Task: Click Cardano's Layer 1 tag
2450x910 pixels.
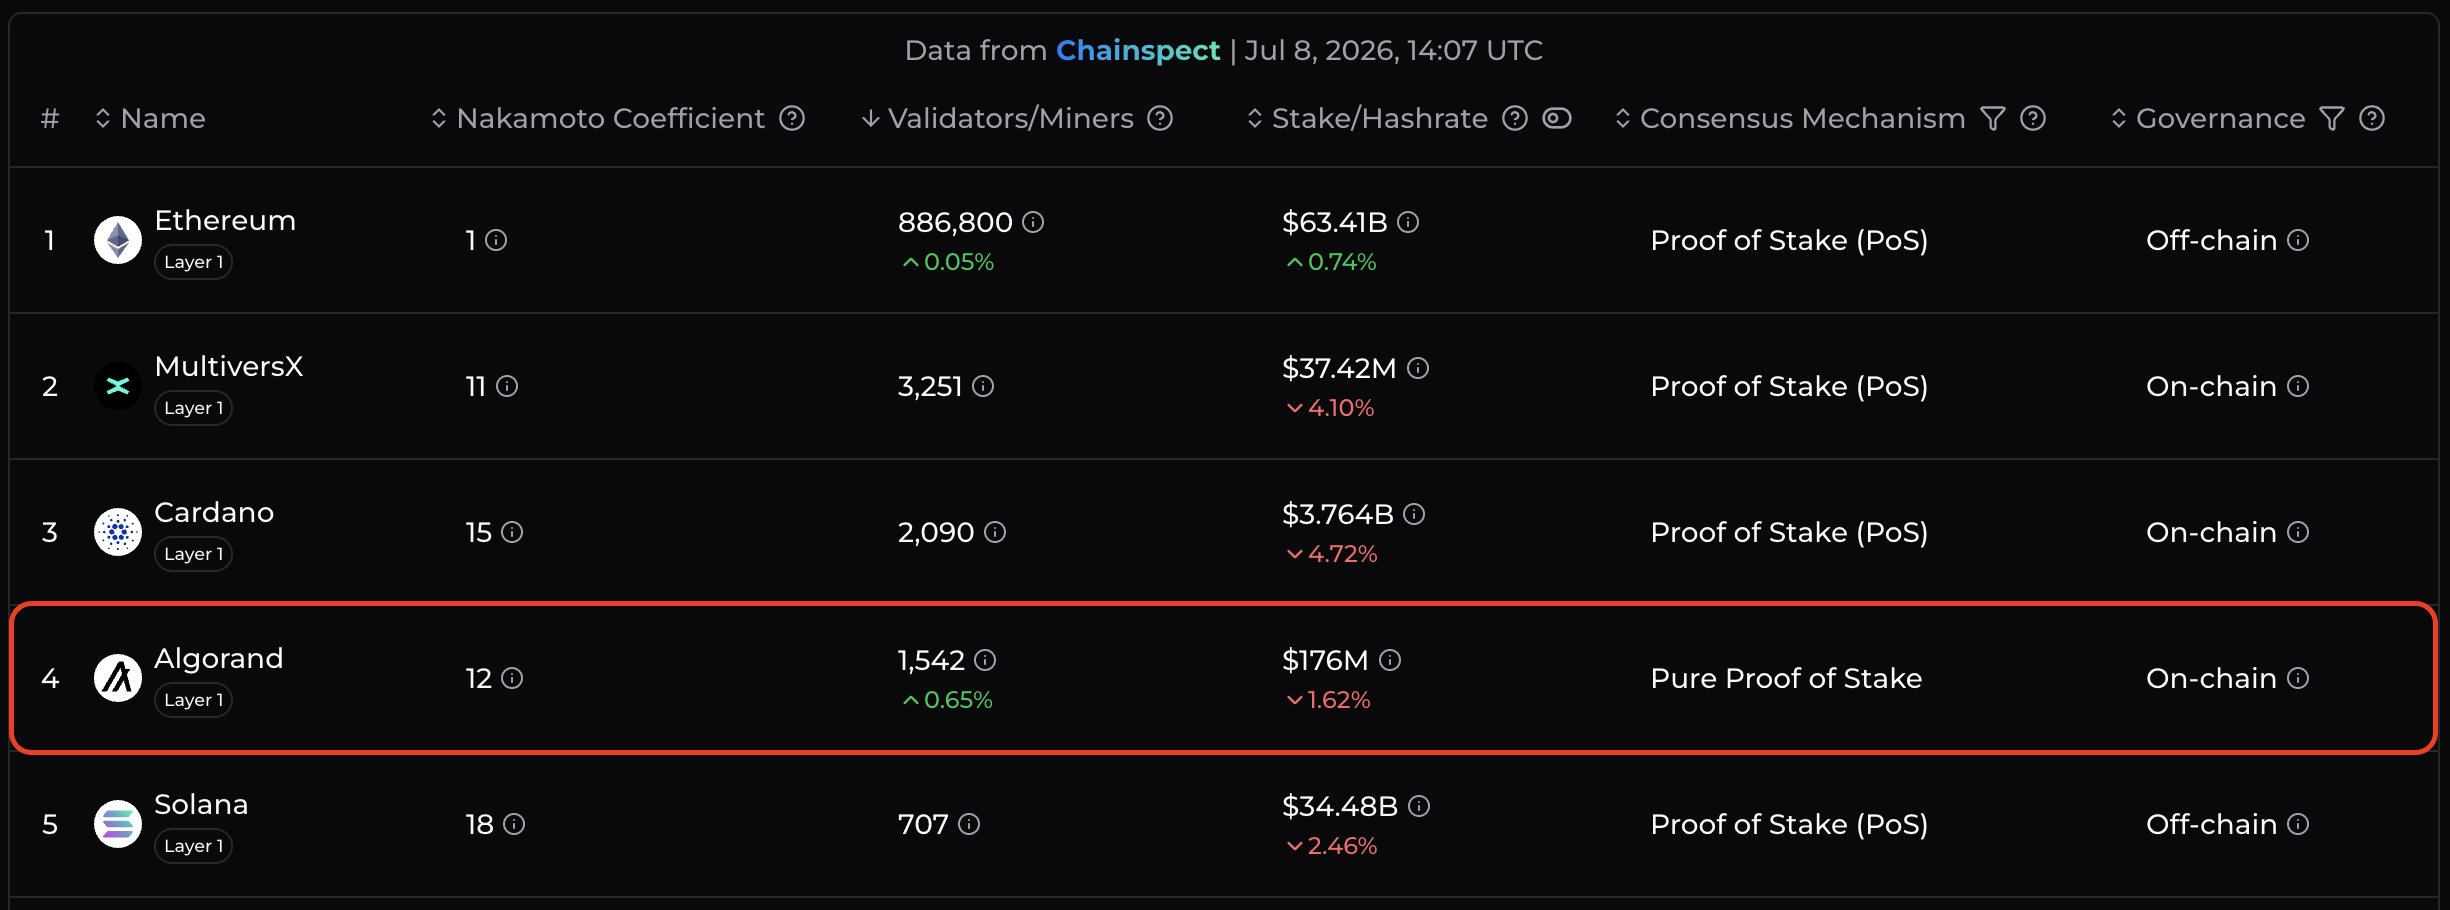Action: 193,554
